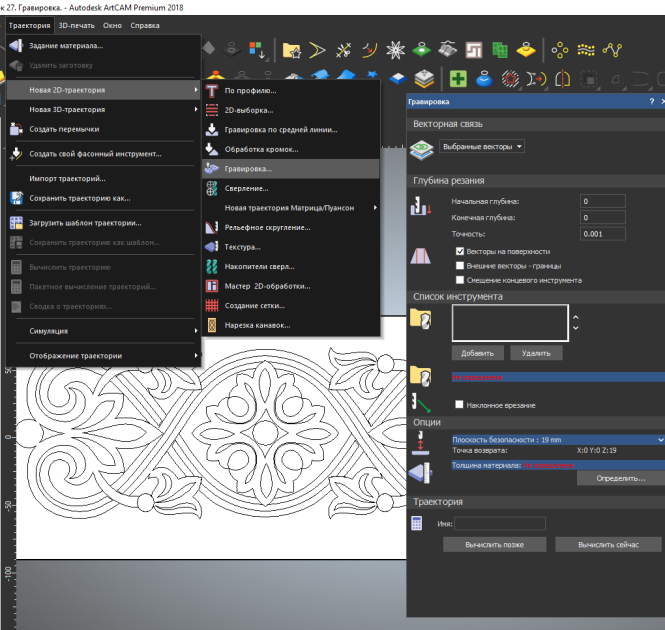
Task: Click the Вычислить сейчас button
Action: point(608,545)
